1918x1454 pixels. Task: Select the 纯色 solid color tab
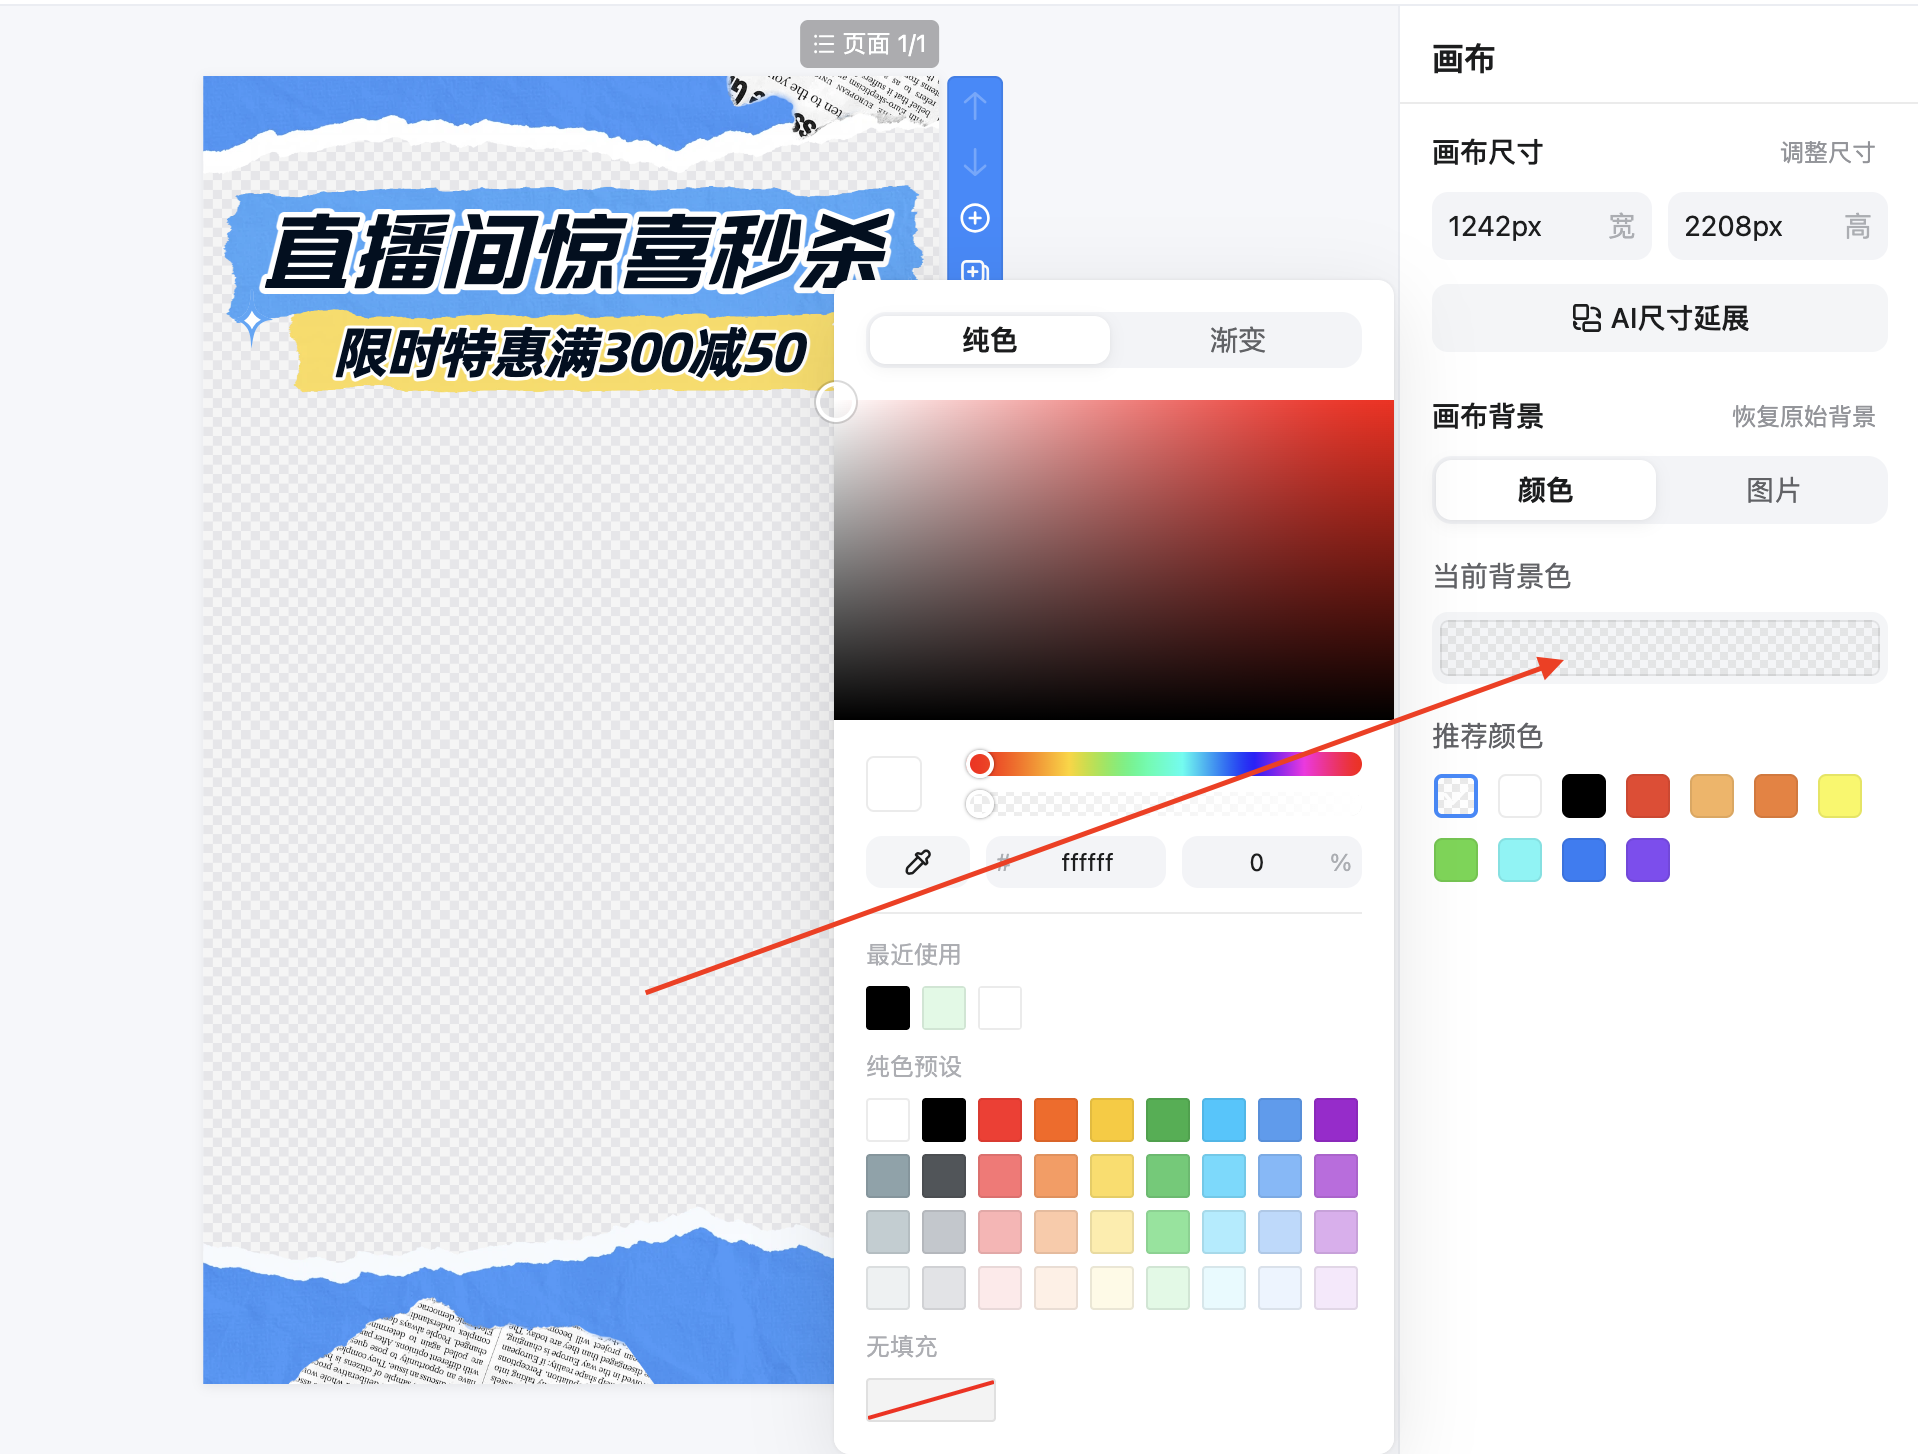988,339
